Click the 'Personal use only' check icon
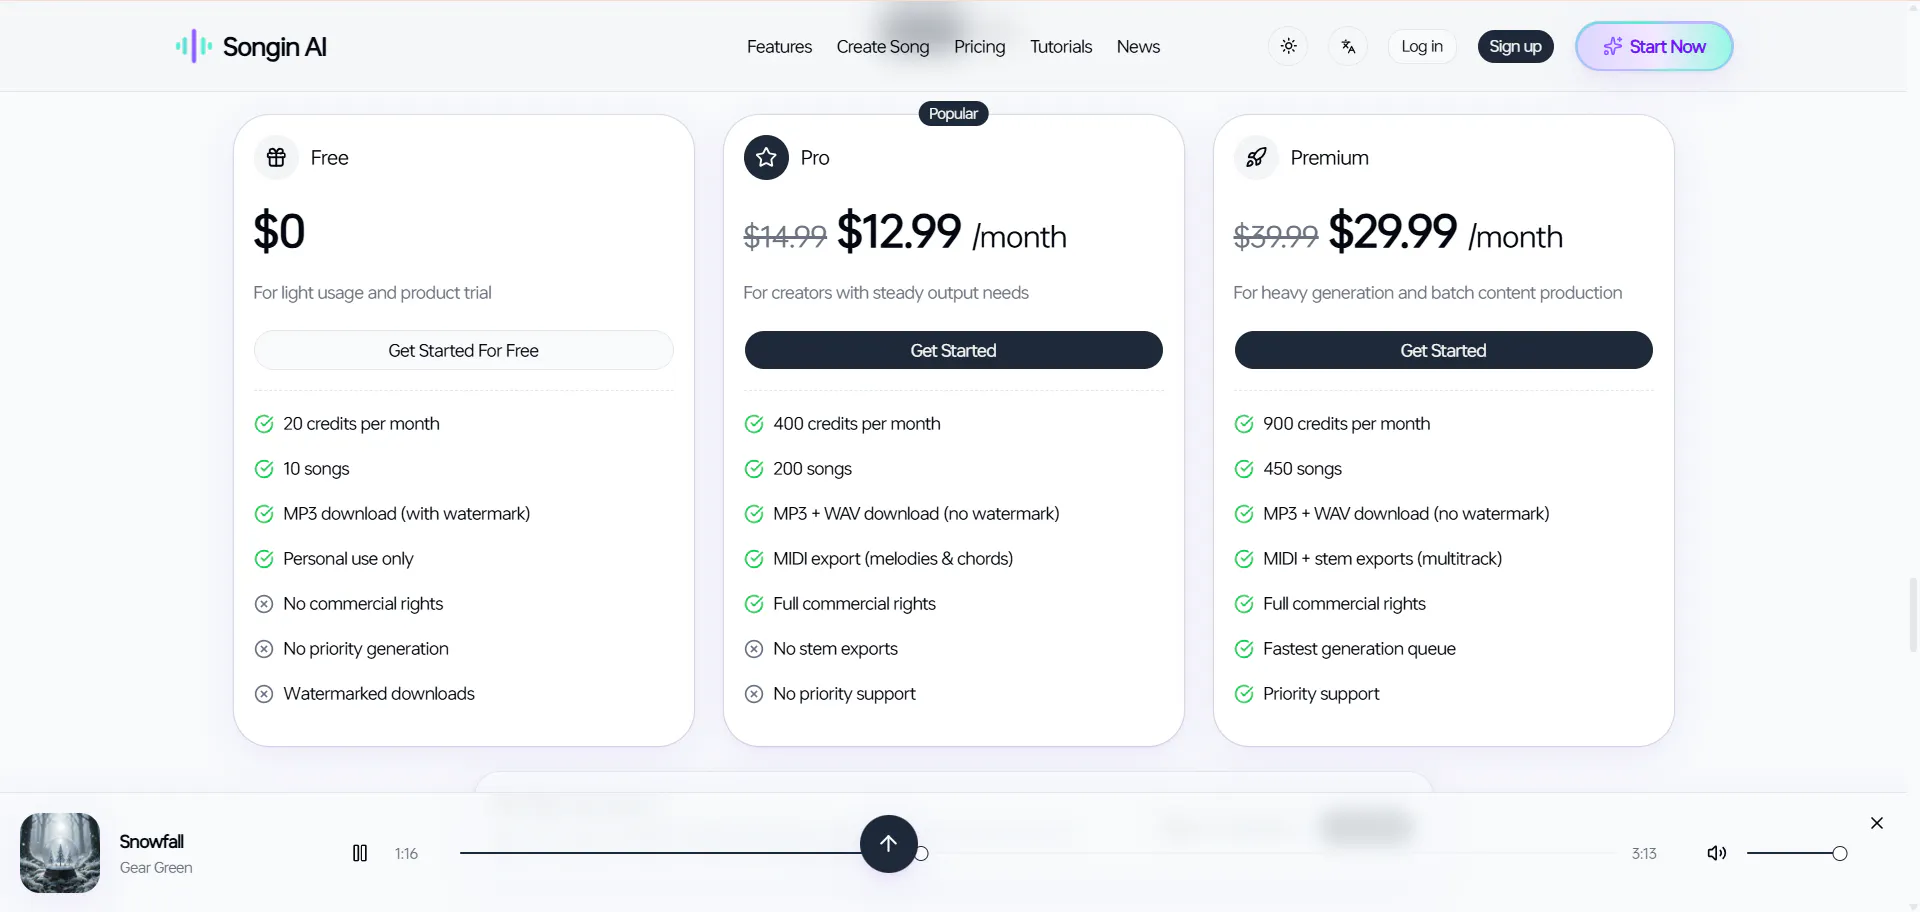The height and width of the screenshot is (912, 1920). [264, 559]
